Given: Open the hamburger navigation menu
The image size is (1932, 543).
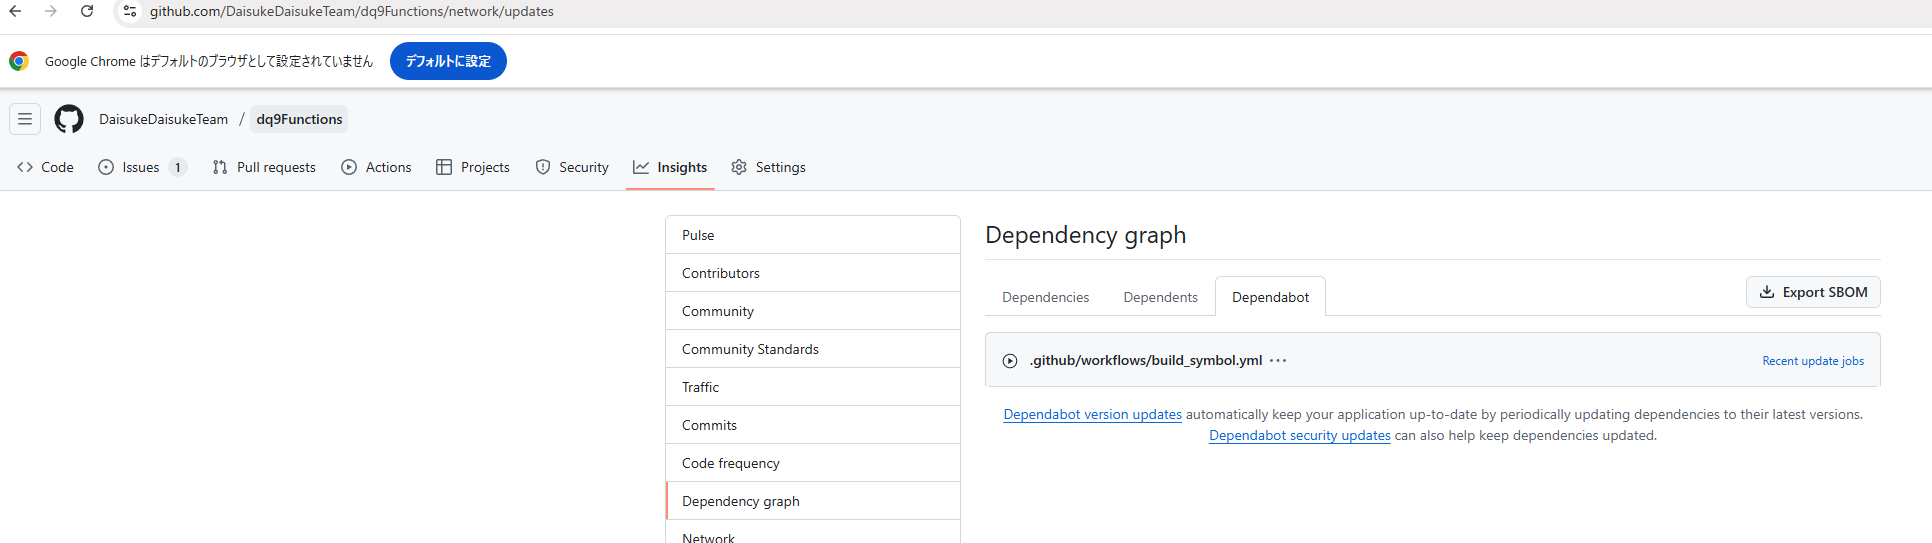Looking at the screenshot, I should tap(25, 119).
